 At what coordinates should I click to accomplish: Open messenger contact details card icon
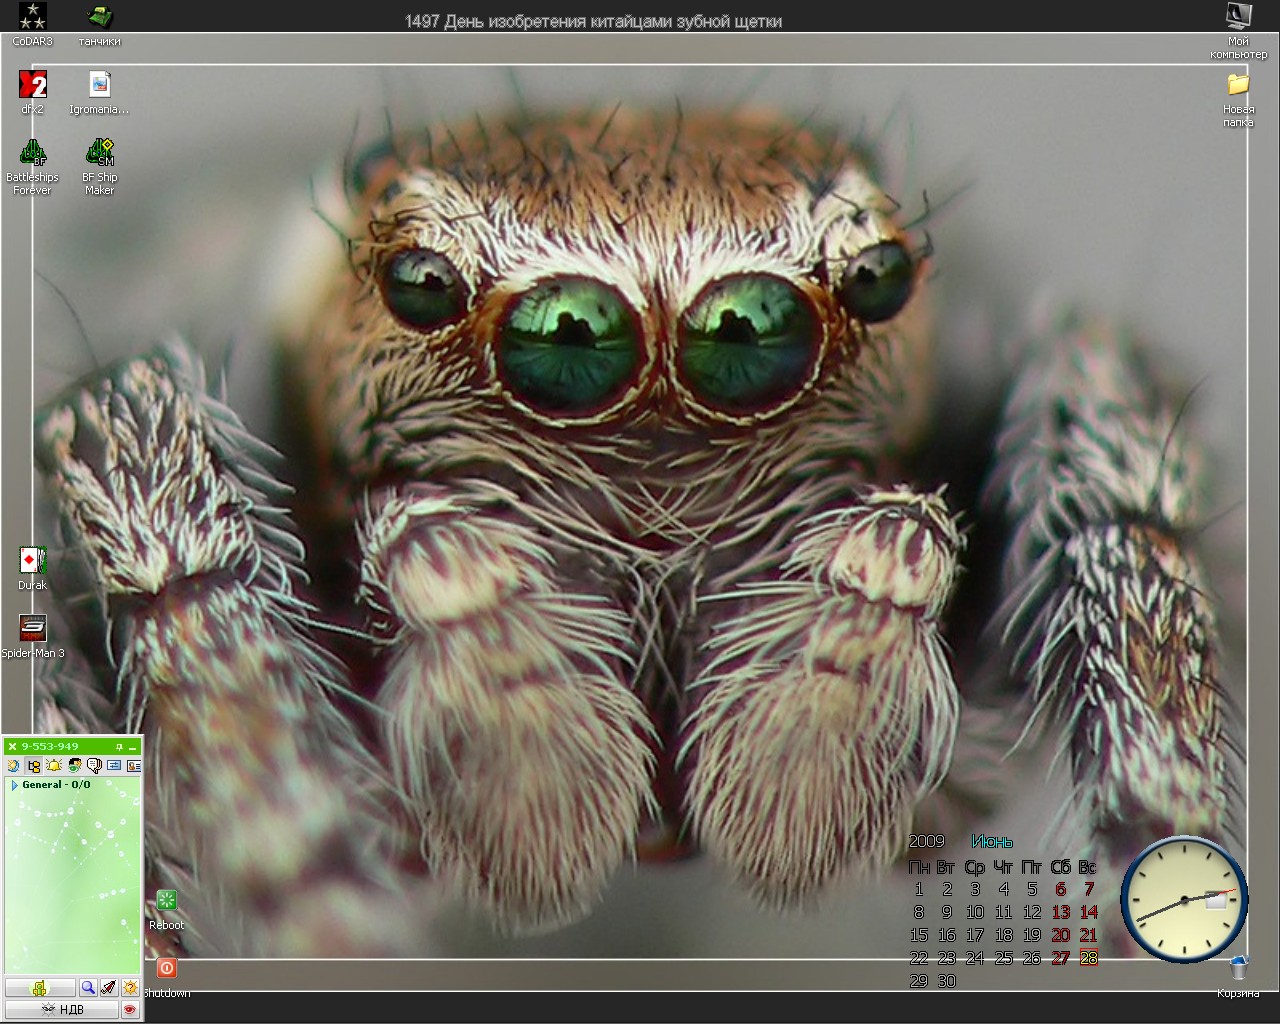[x=134, y=765]
